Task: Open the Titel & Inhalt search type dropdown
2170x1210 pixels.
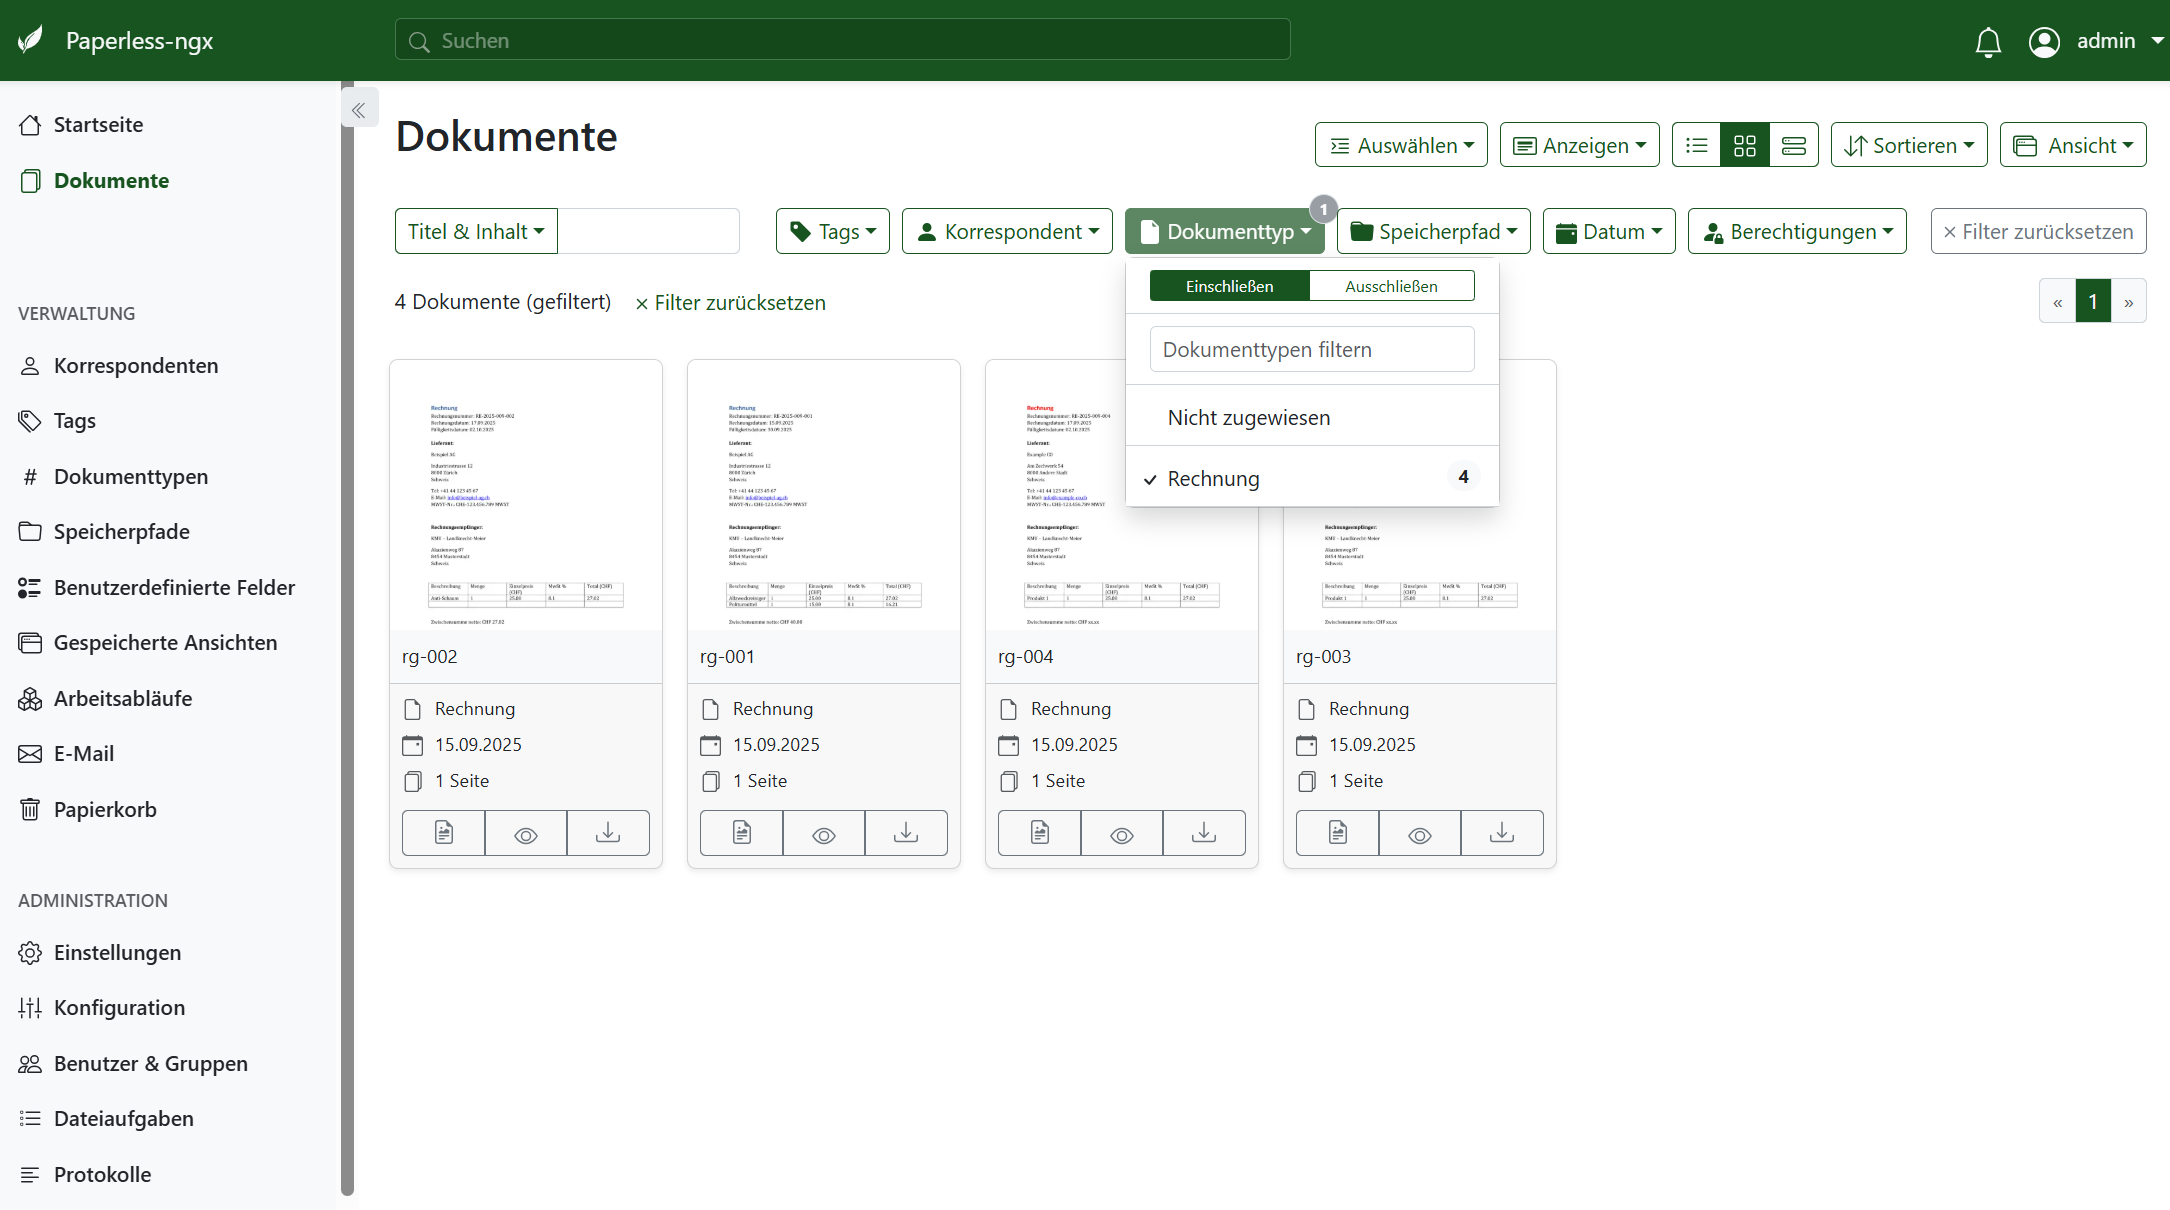Action: (476, 232)
